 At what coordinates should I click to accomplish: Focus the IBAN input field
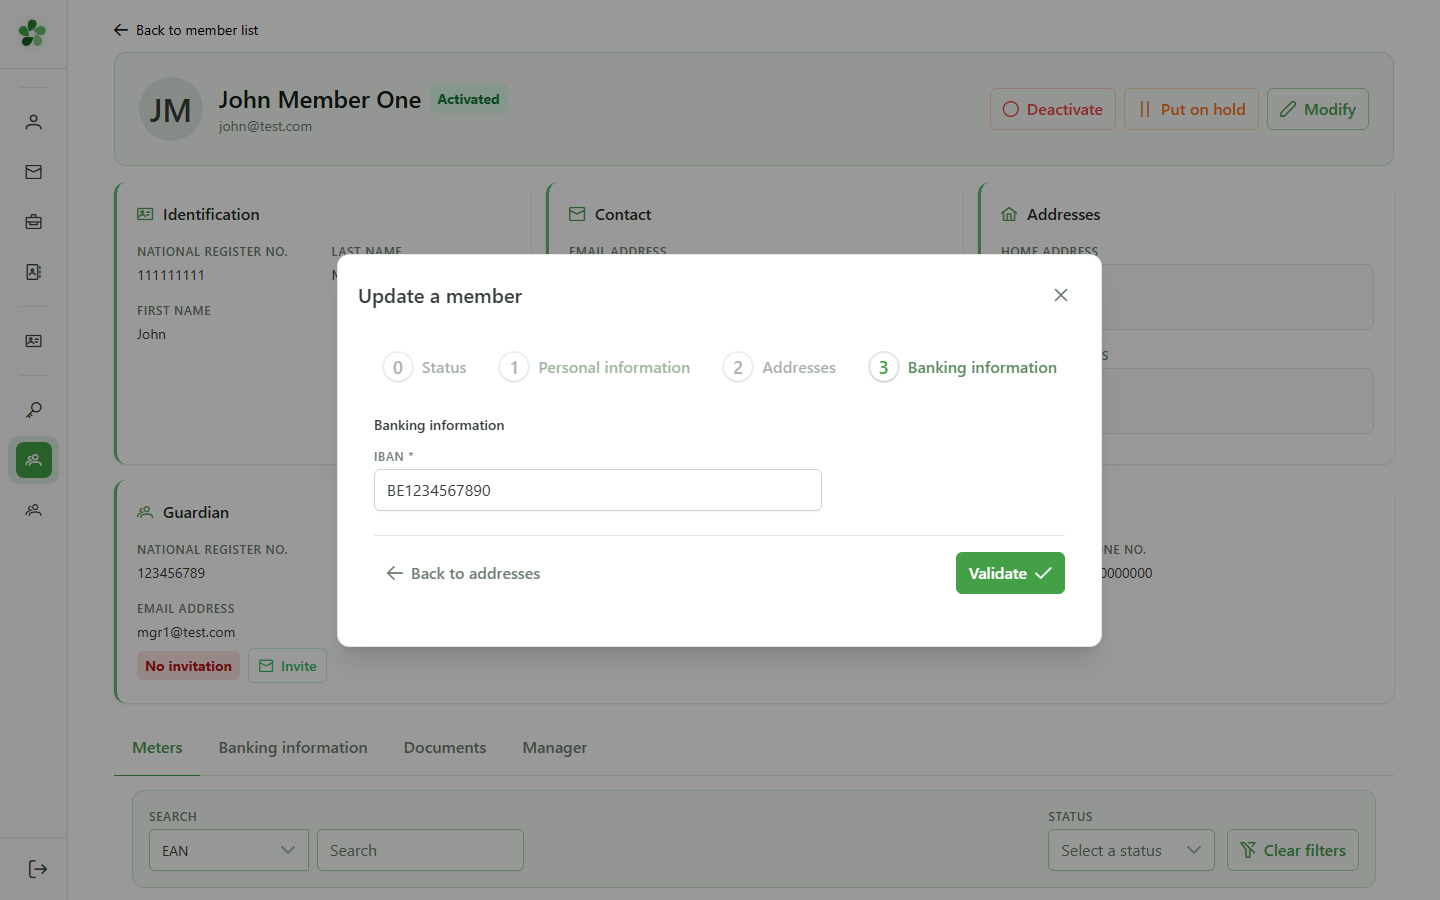(598, 490)
